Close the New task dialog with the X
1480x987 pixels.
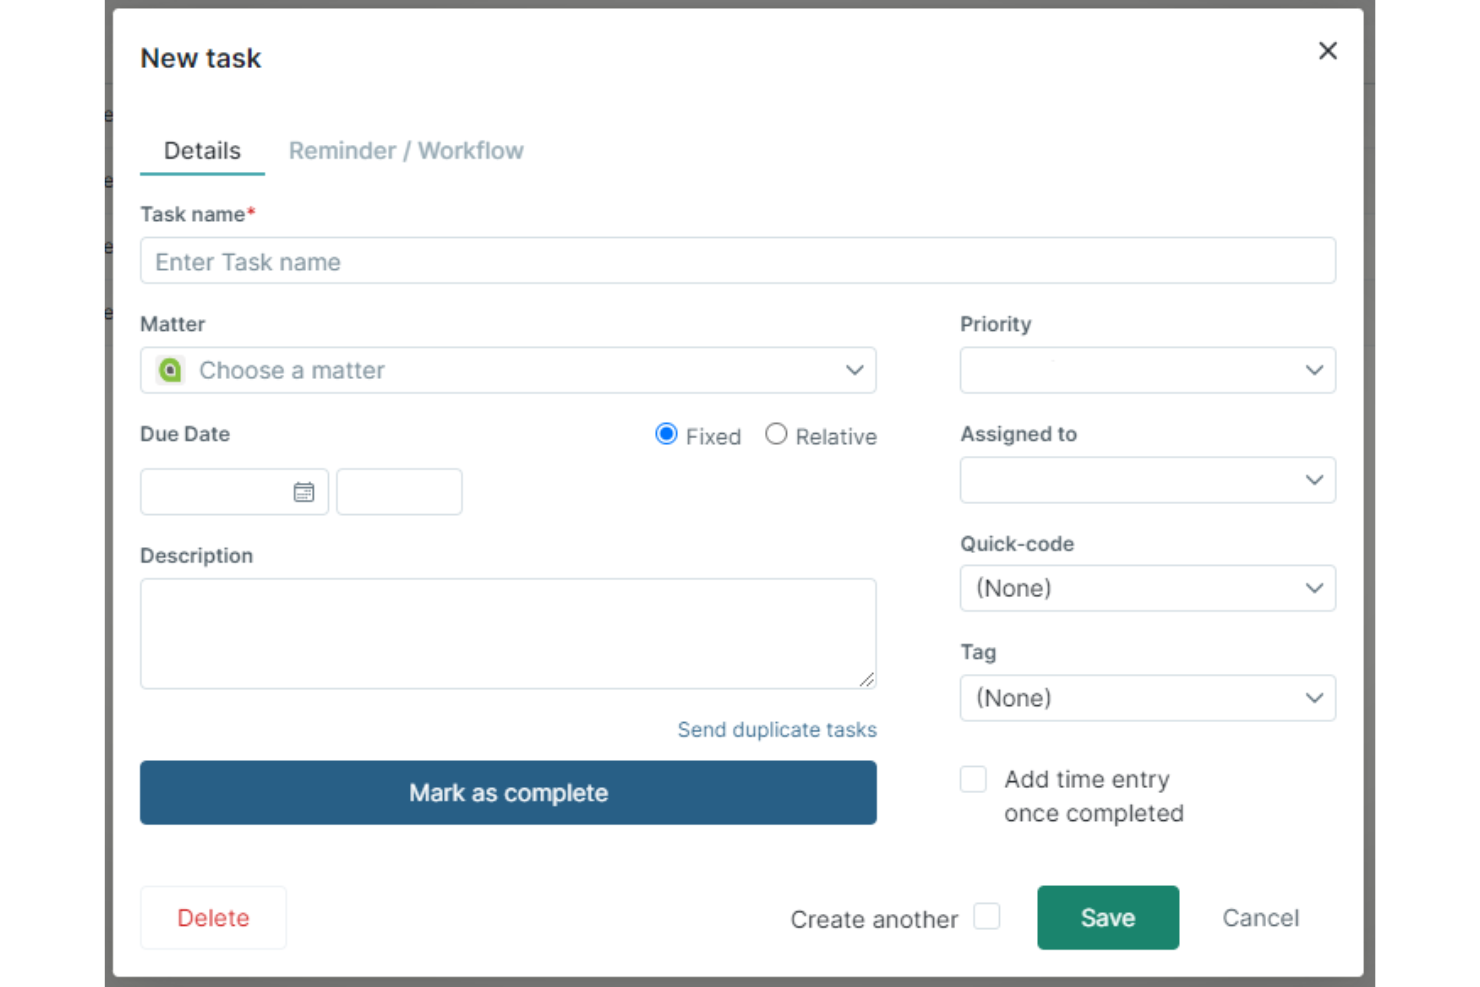click(x=1327, y=50)
